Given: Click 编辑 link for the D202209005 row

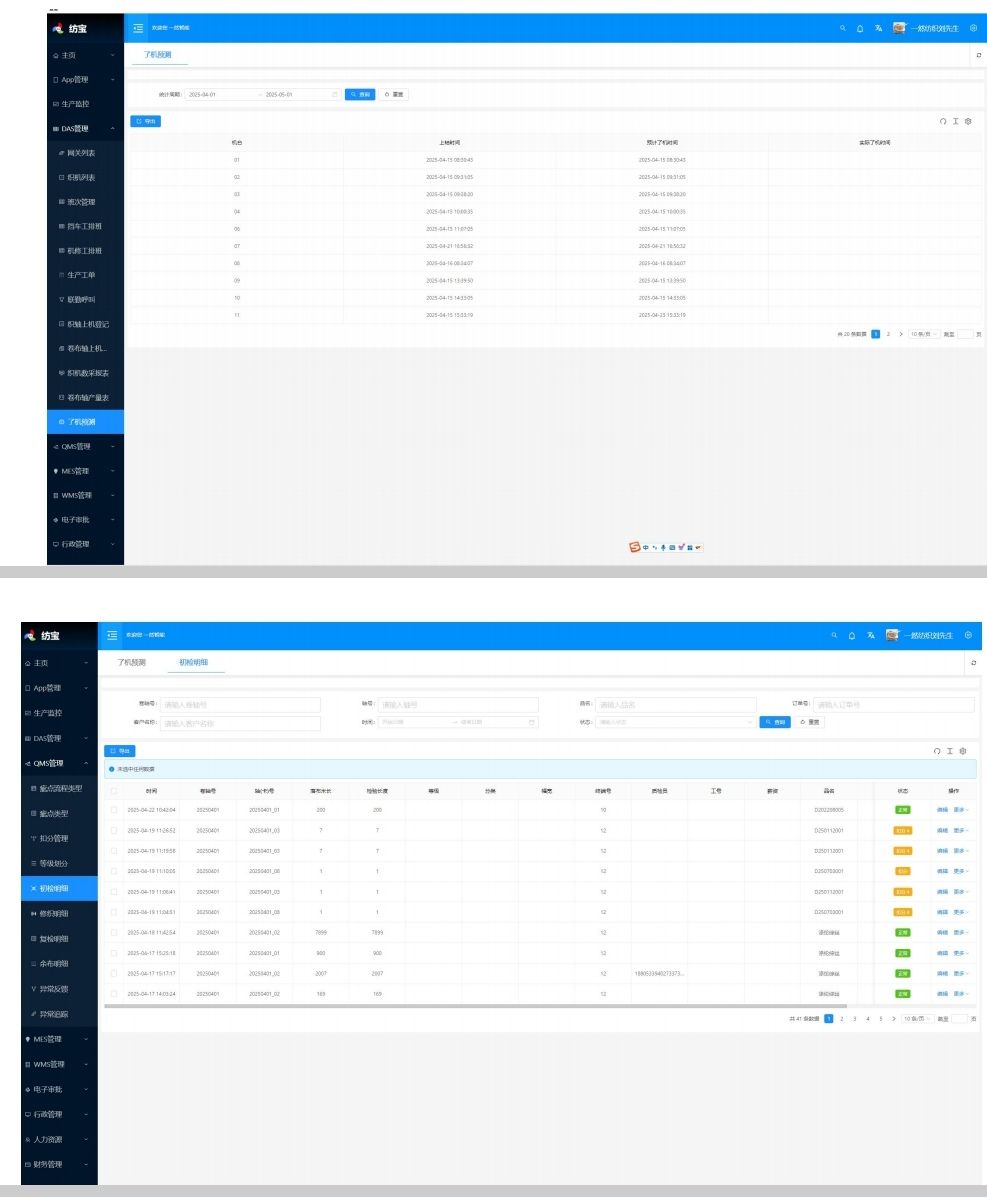Looking at the screenshot, I should [x=942, y=810].
